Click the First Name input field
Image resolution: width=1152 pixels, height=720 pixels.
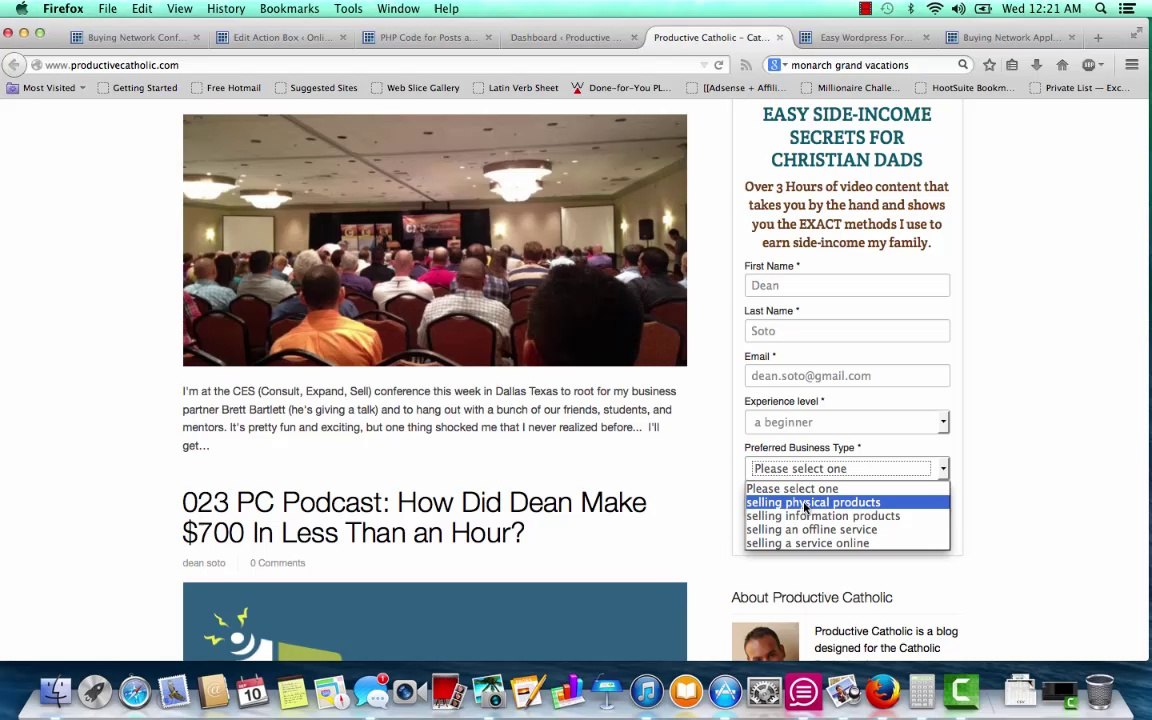[846, 285]
